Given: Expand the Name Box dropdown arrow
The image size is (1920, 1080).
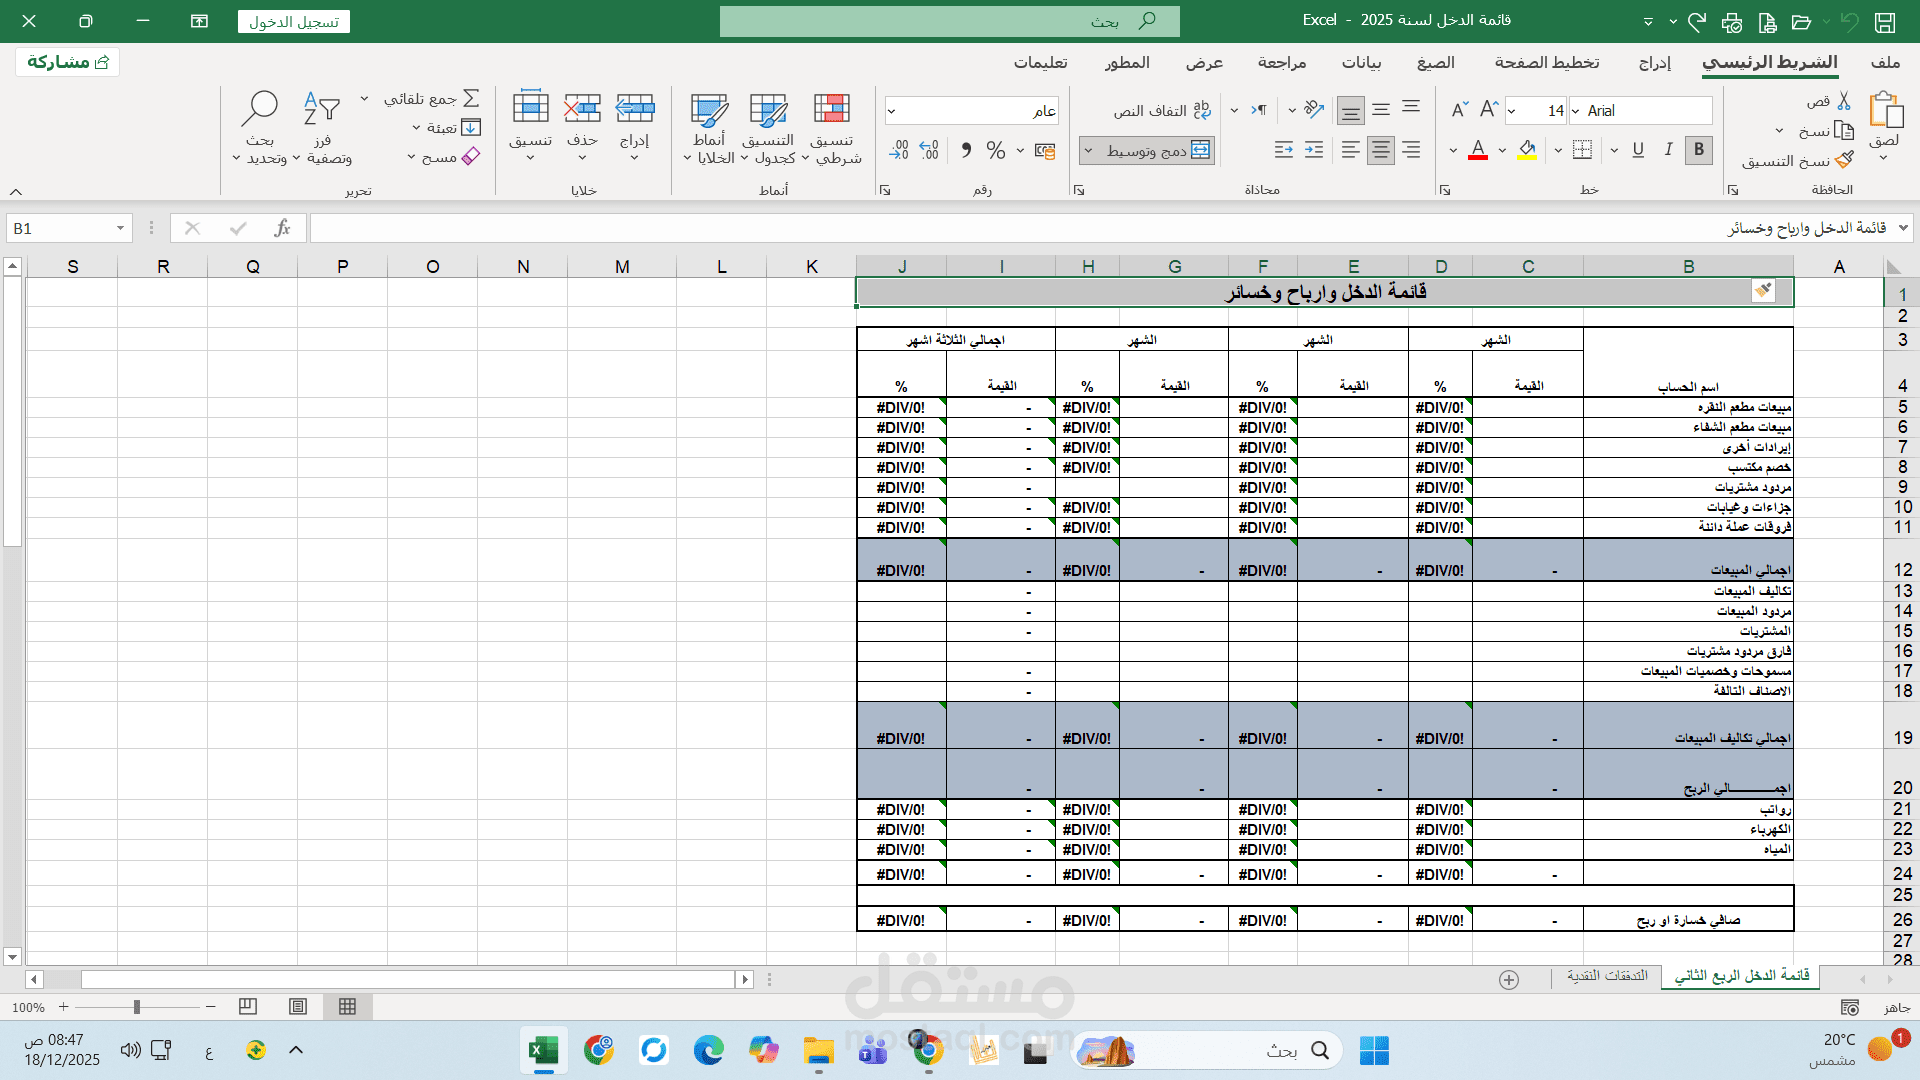Looking at the screenshot, I should tap(120, 228).
